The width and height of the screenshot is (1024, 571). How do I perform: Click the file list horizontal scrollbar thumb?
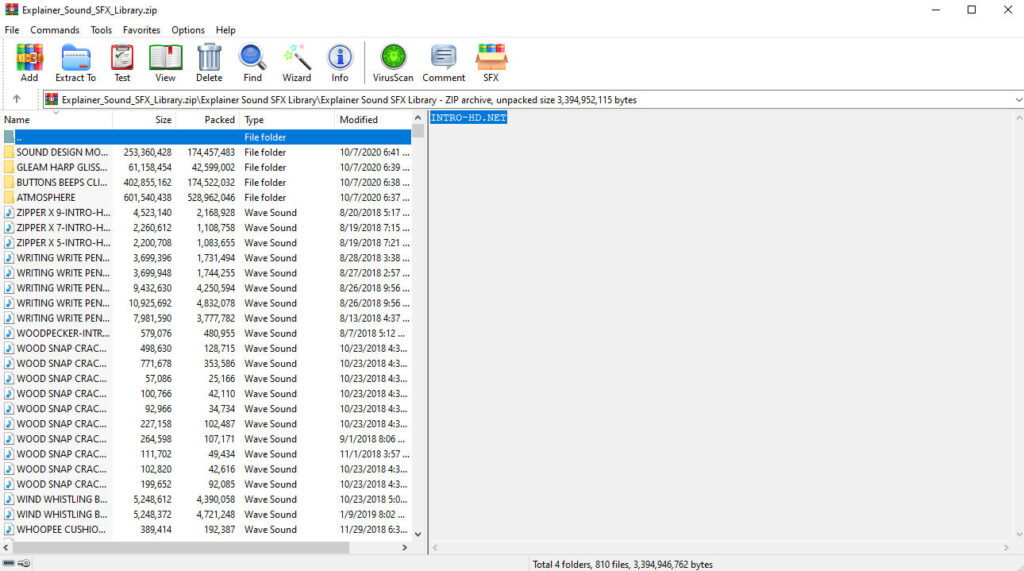tap(181, 547)
